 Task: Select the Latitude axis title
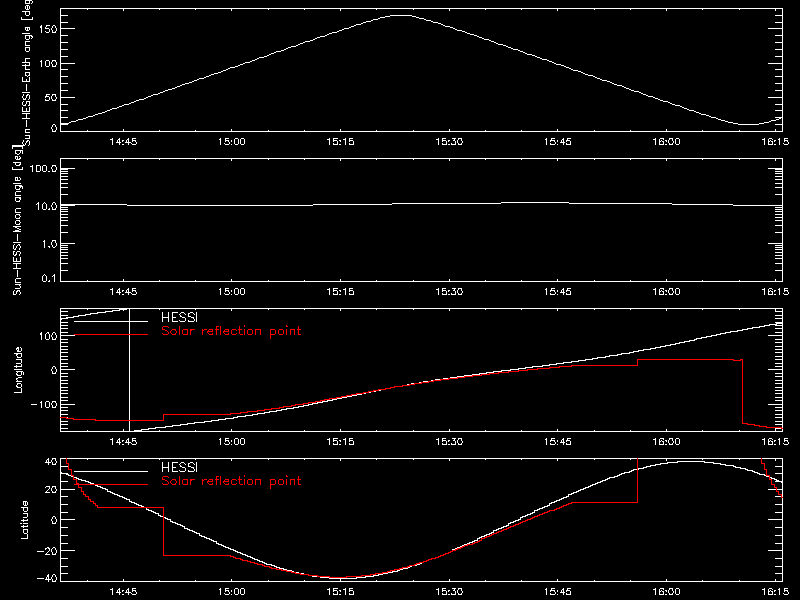click(24, 520)
